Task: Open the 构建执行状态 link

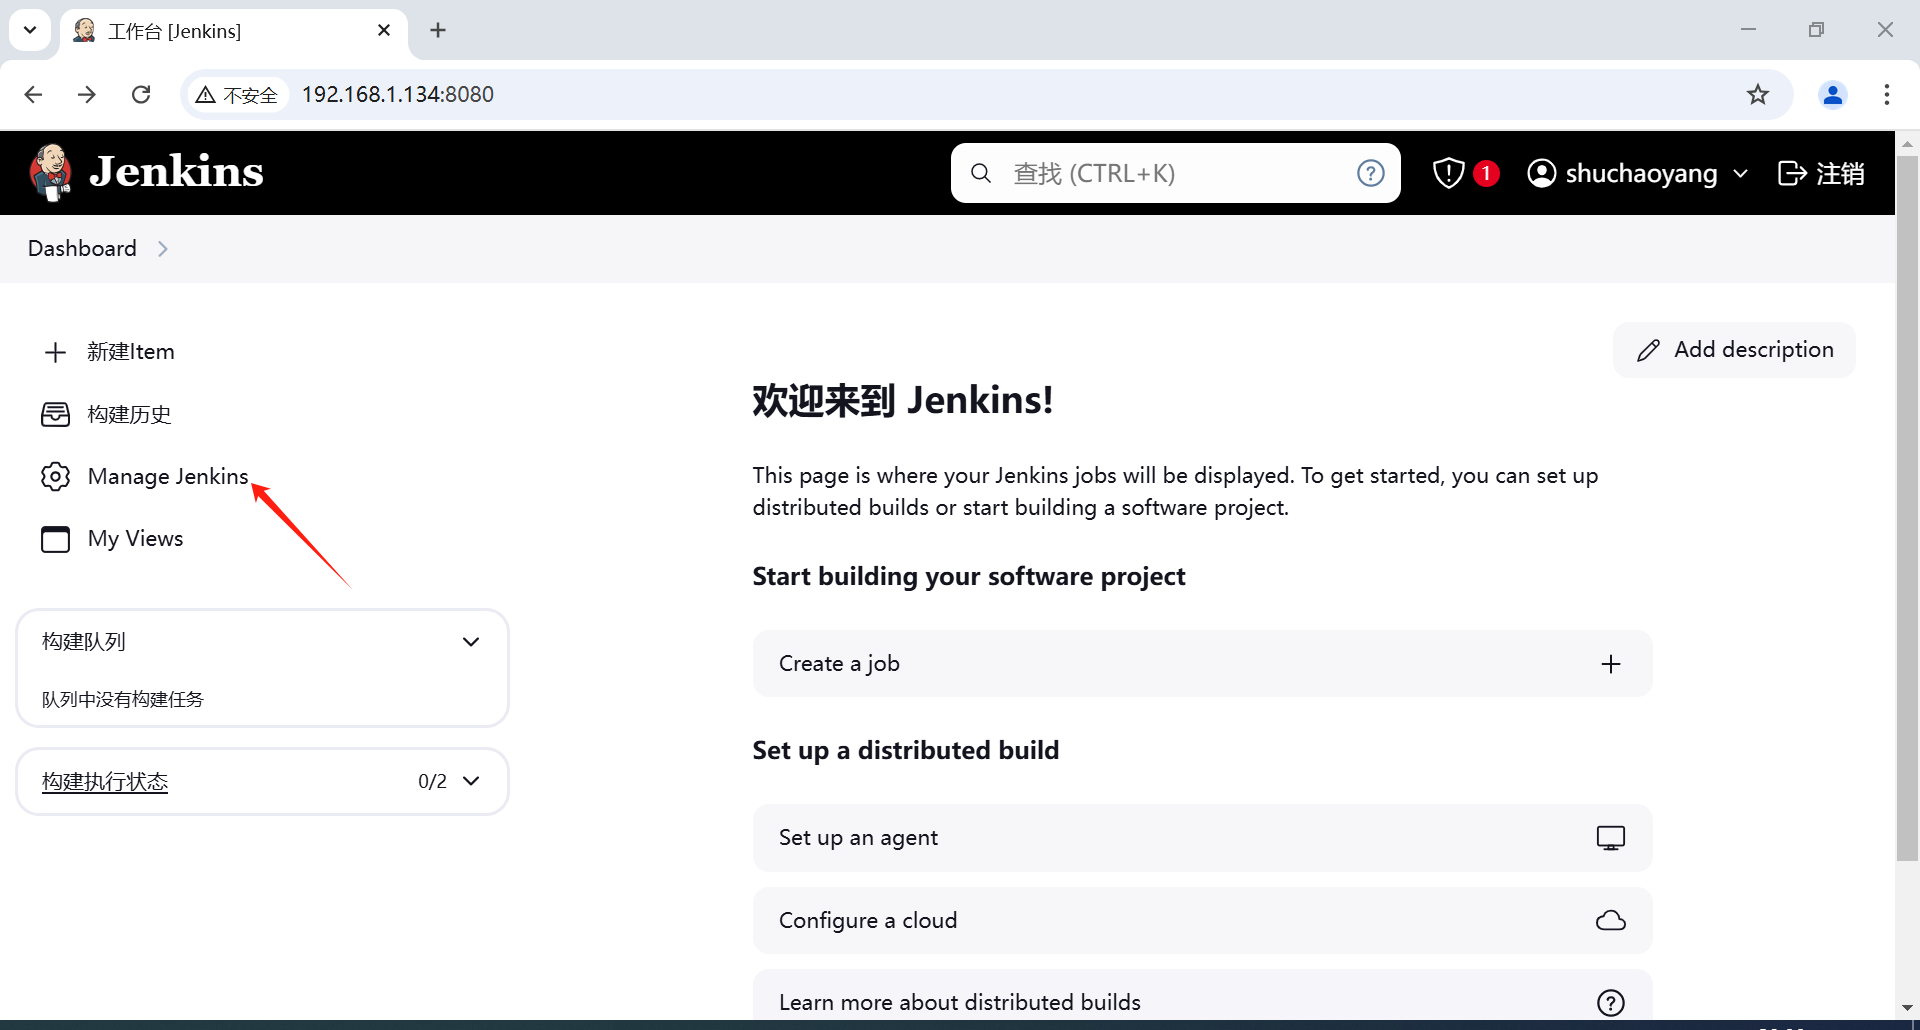Action: coord(105,782)
